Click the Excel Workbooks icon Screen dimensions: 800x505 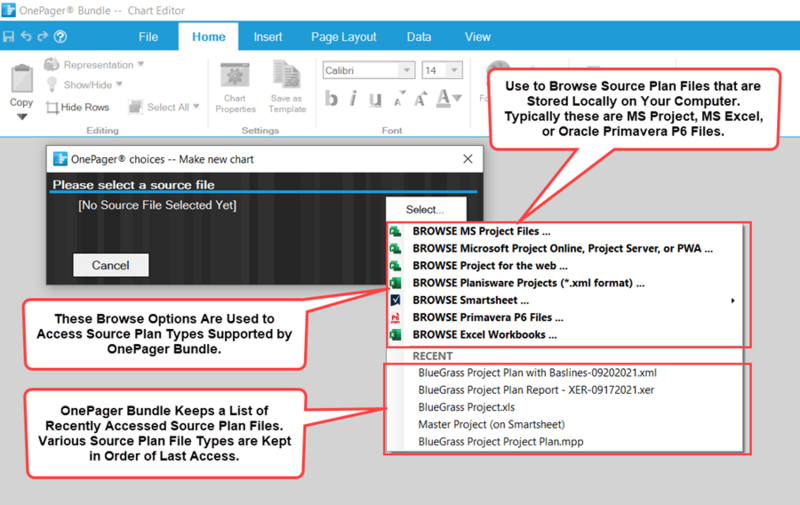coord(395,335)
